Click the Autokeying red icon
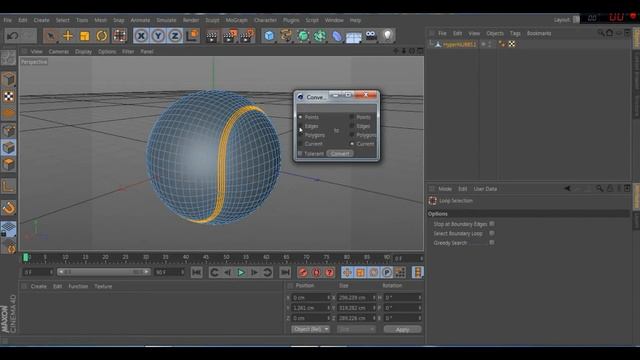The image size is (640, 360). (x=316, y=272)
